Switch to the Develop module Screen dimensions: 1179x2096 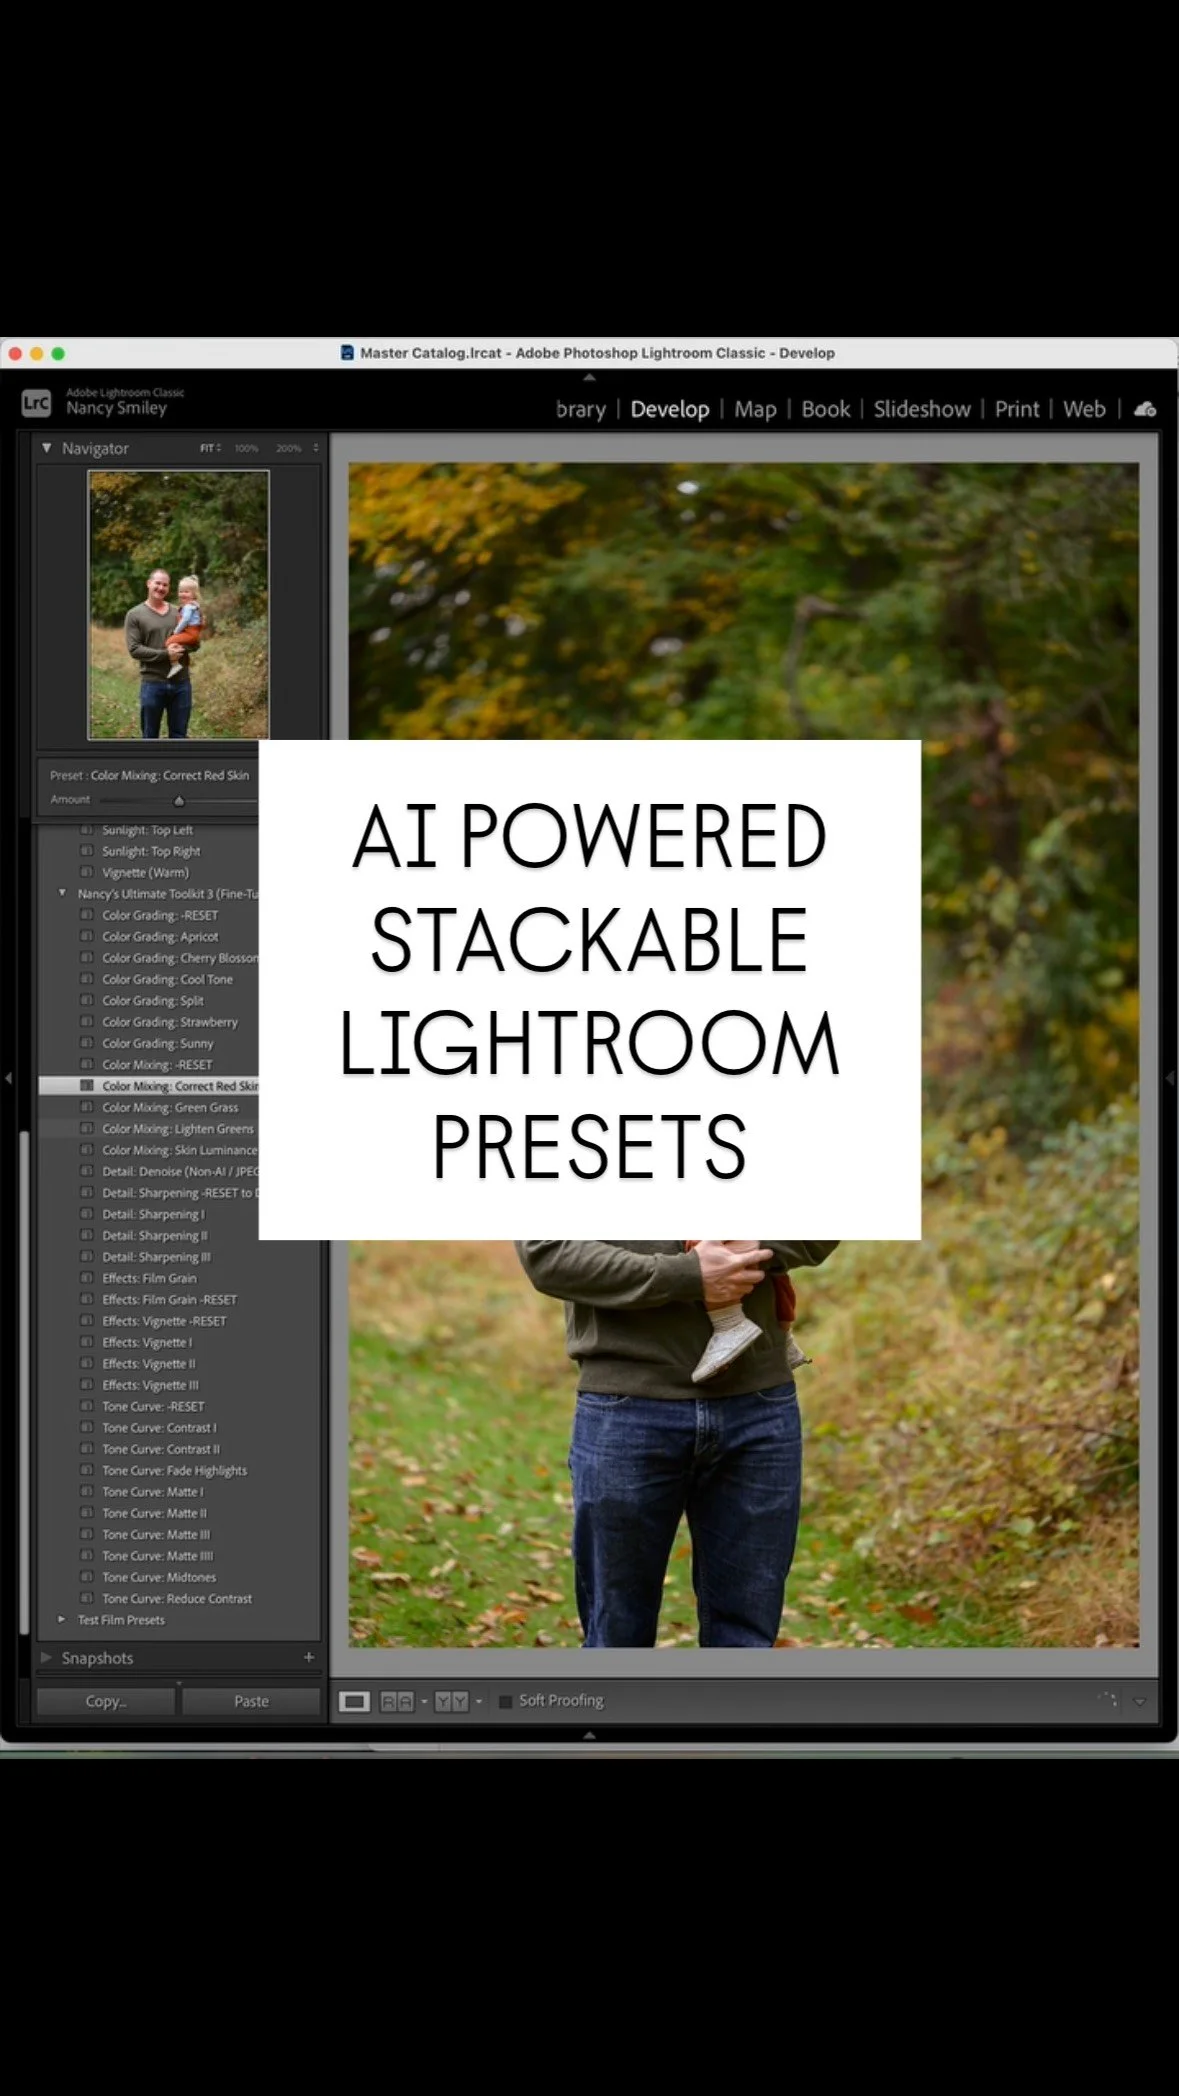(670, 409)
